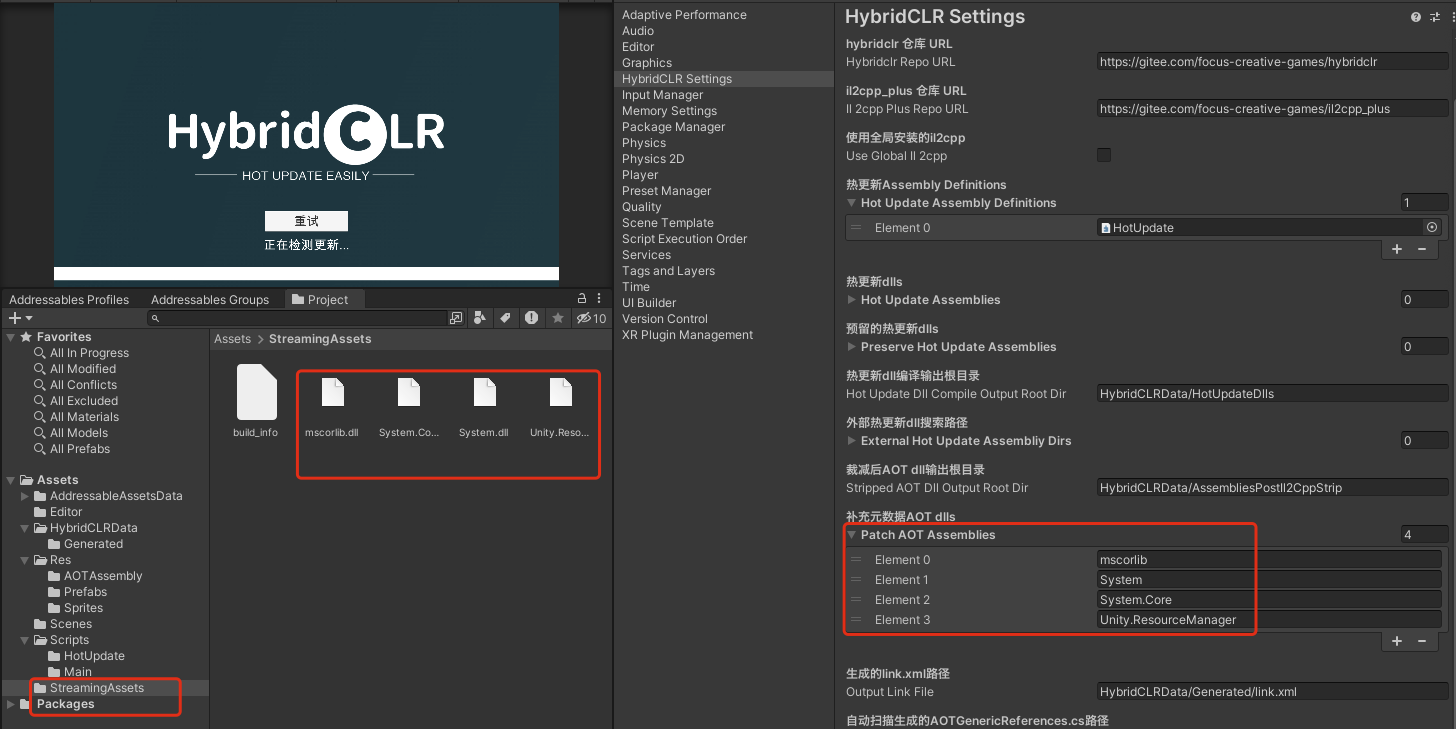
Task: Expand External Hot Update Assembliy Dirs list
Action: click(x=852, y=441)
